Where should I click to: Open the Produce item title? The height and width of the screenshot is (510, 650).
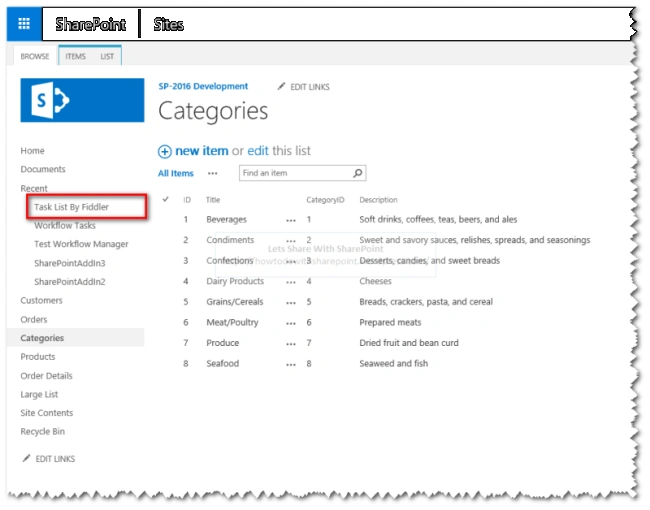(223, 343)
